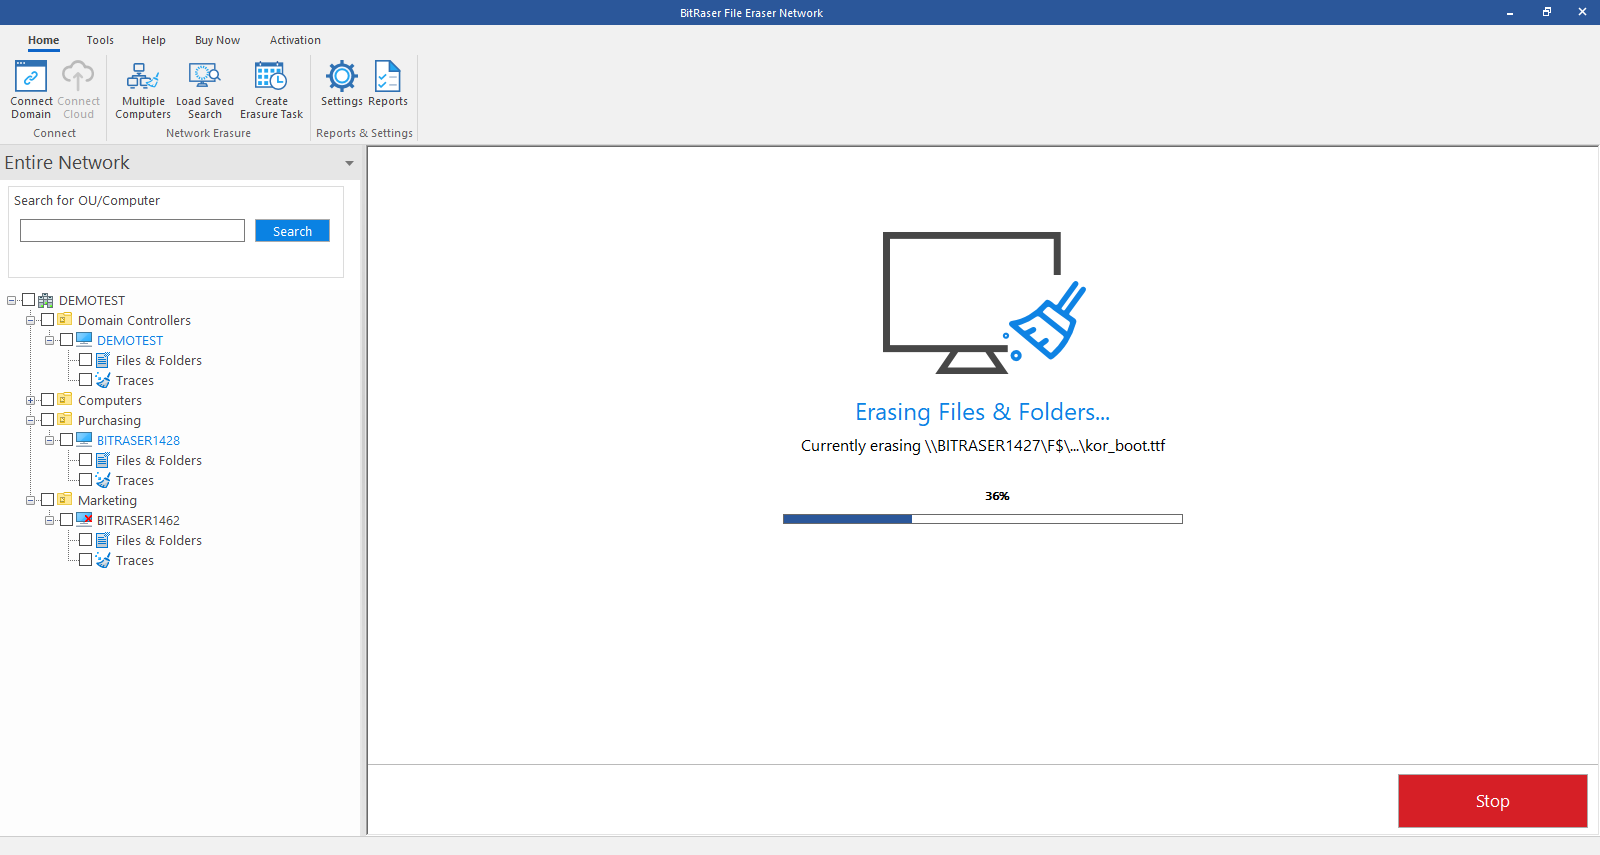Click Files & Folders icon under BITRASER1462
1600x855 pixels.
click(103, 540)
